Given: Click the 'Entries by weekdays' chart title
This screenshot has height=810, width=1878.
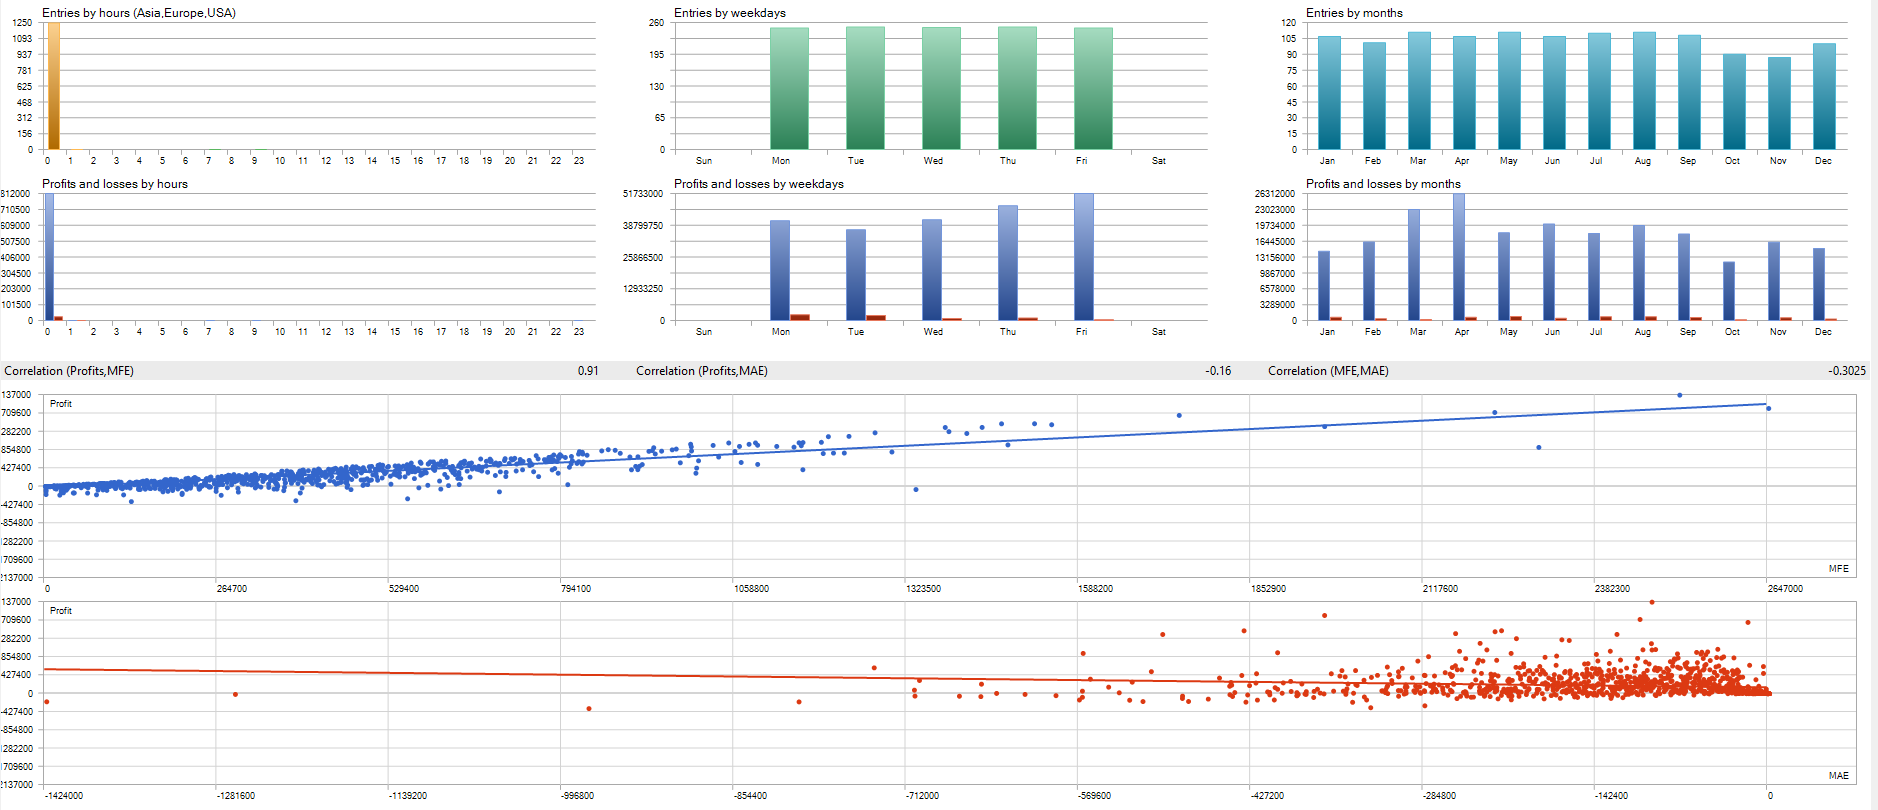Looking at the screenshot, I should click(730, 13).
